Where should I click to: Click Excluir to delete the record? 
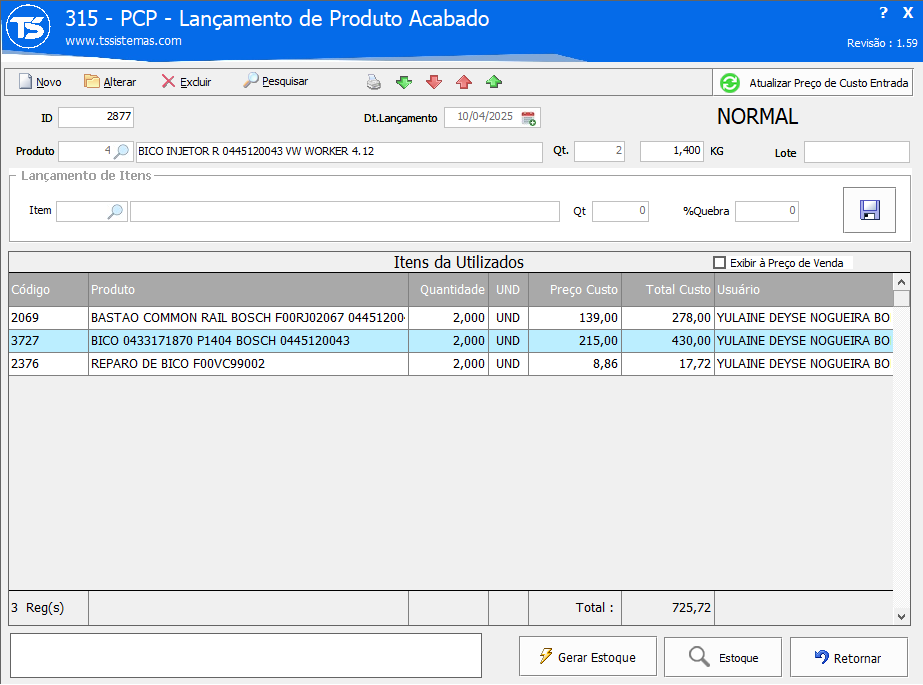(186, 82)
